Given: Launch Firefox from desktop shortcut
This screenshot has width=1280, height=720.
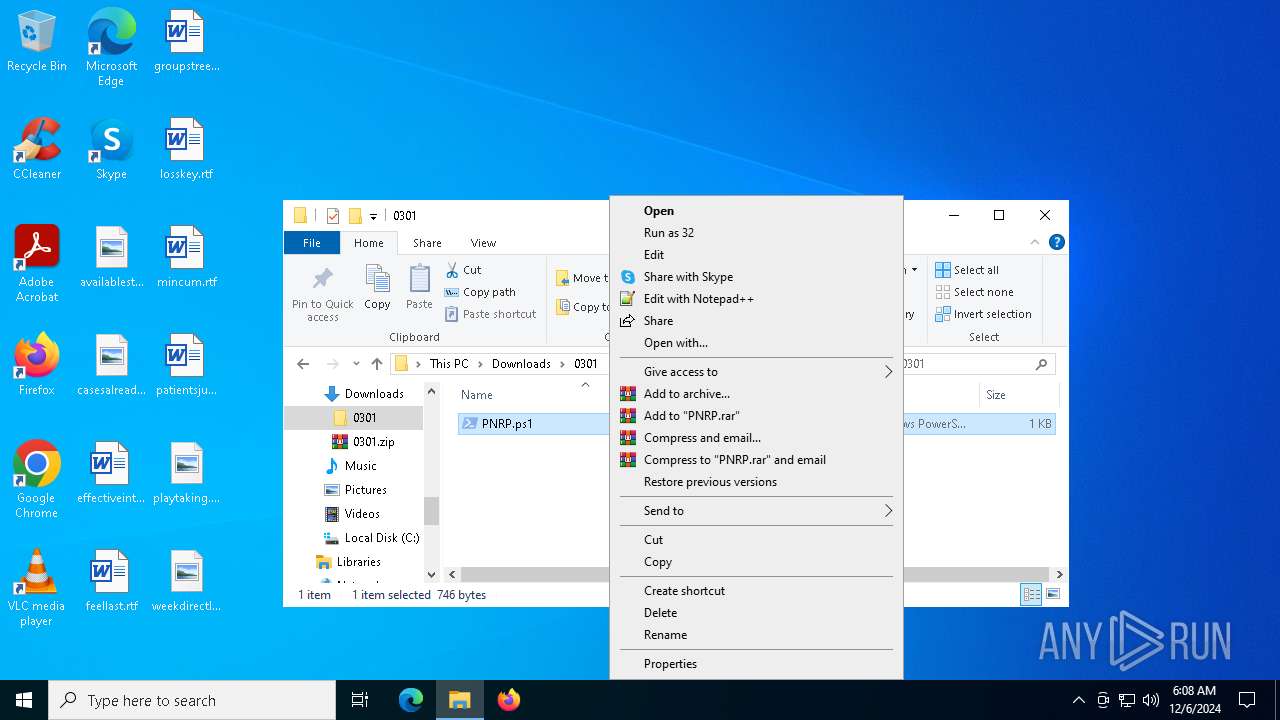Looking at the screenshot, I should (x=37, y=365).
